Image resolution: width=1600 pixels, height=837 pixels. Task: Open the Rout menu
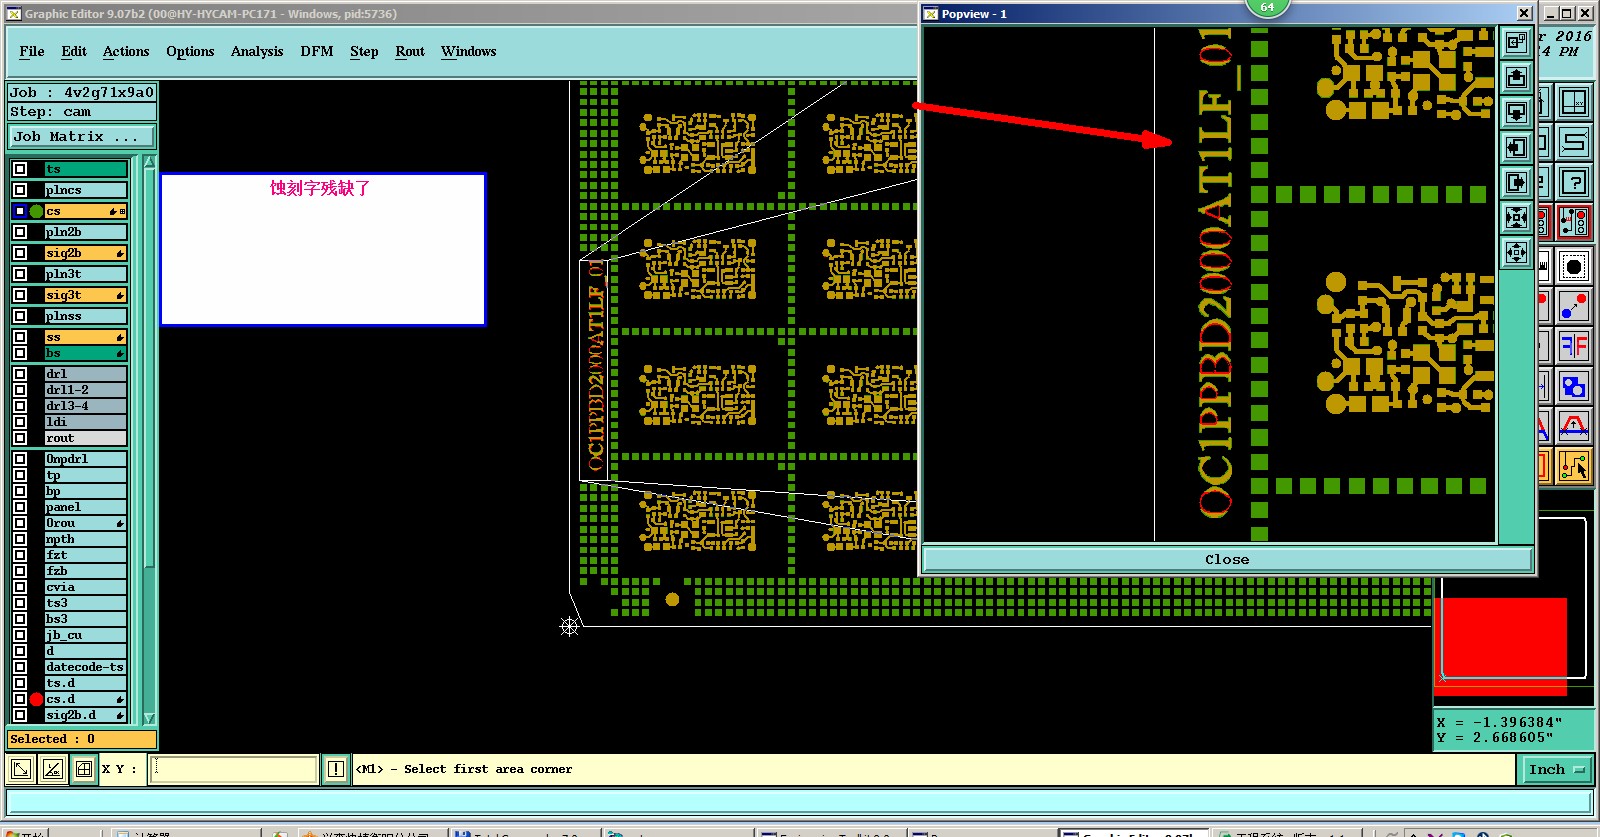click(x=410, y=51)
